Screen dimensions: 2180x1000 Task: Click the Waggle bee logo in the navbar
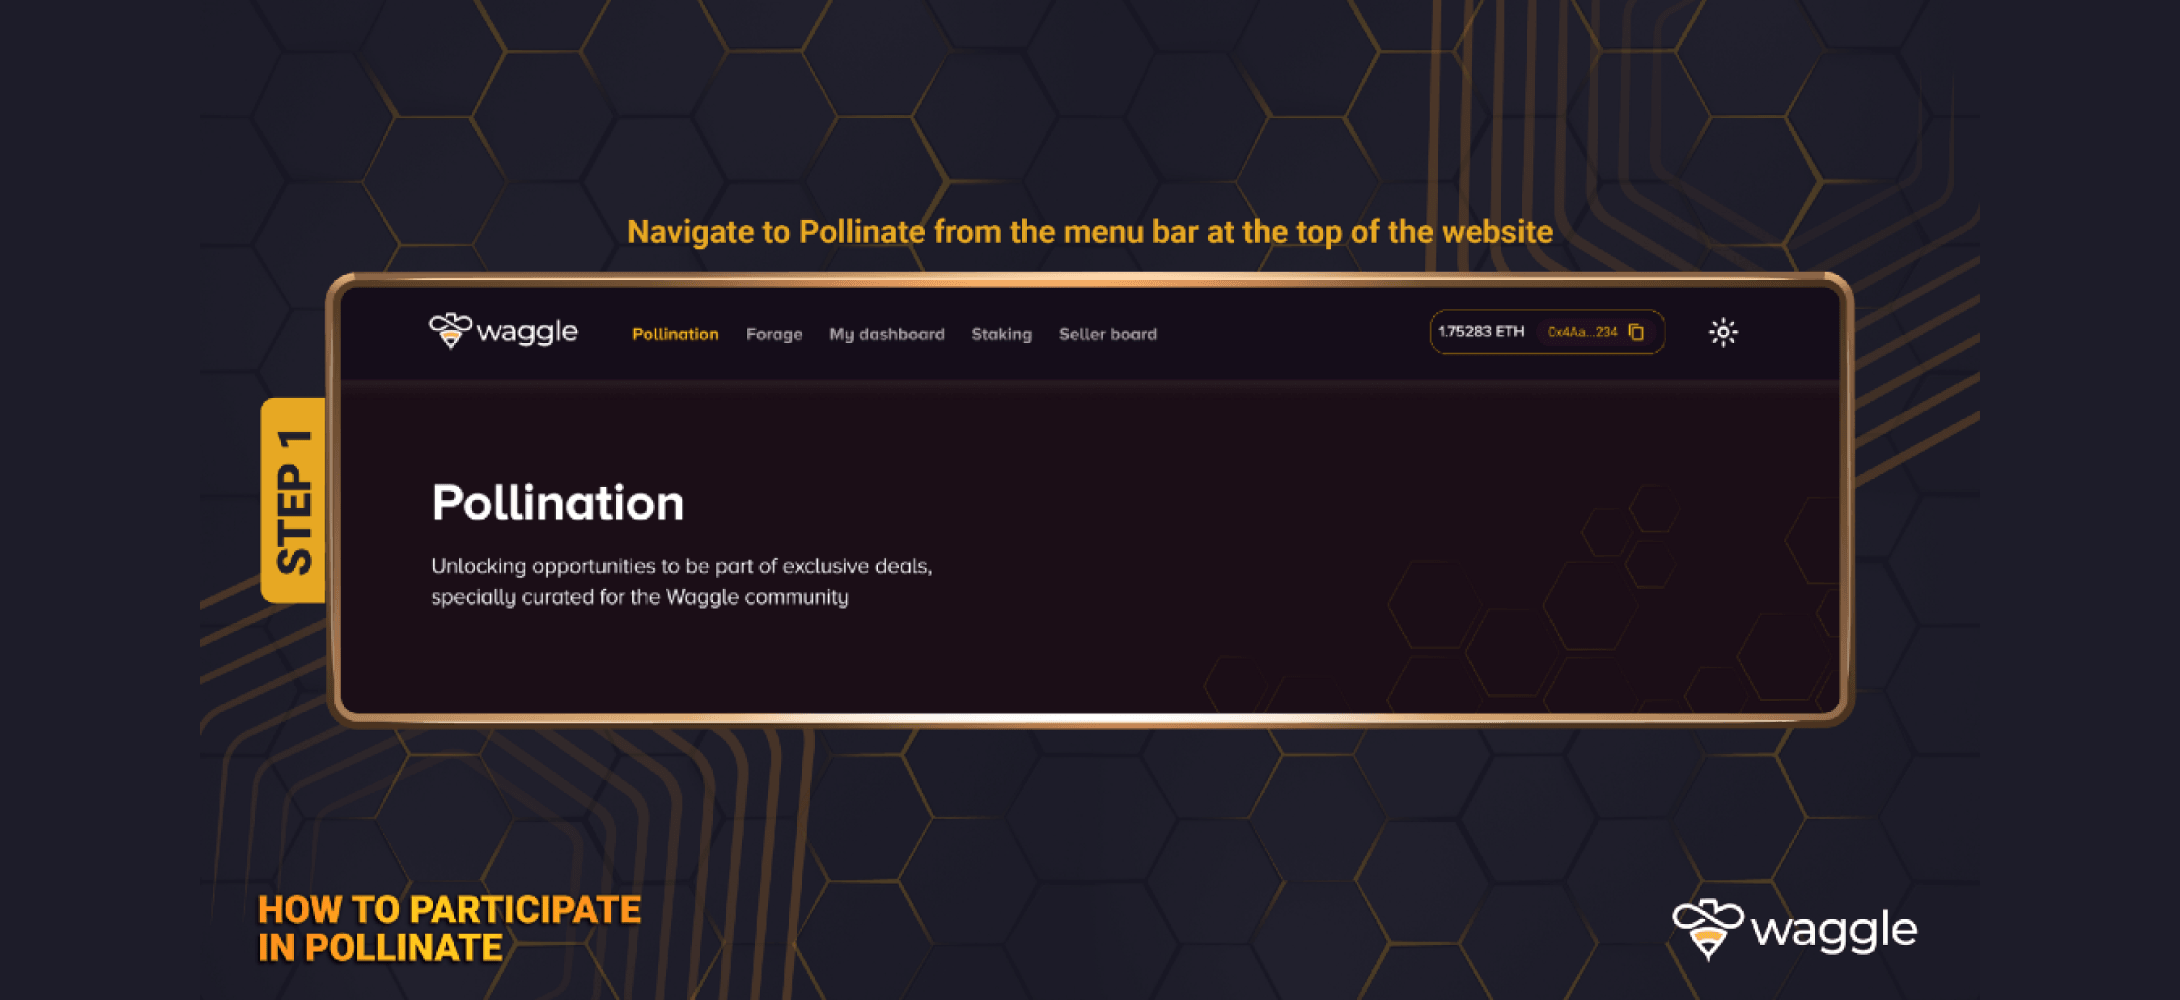[449, 330]
